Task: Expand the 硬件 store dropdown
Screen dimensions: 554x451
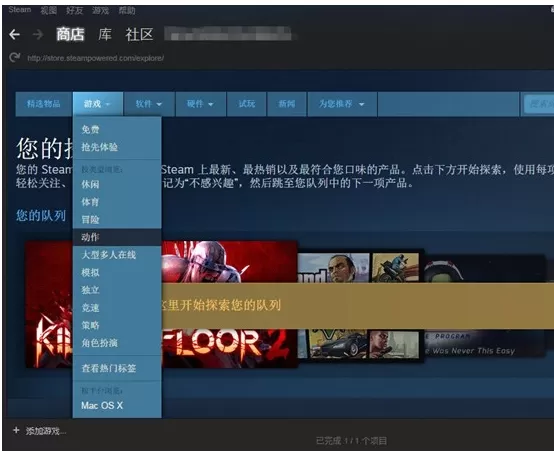Action: pyautogui.click(x=200, y=104)
